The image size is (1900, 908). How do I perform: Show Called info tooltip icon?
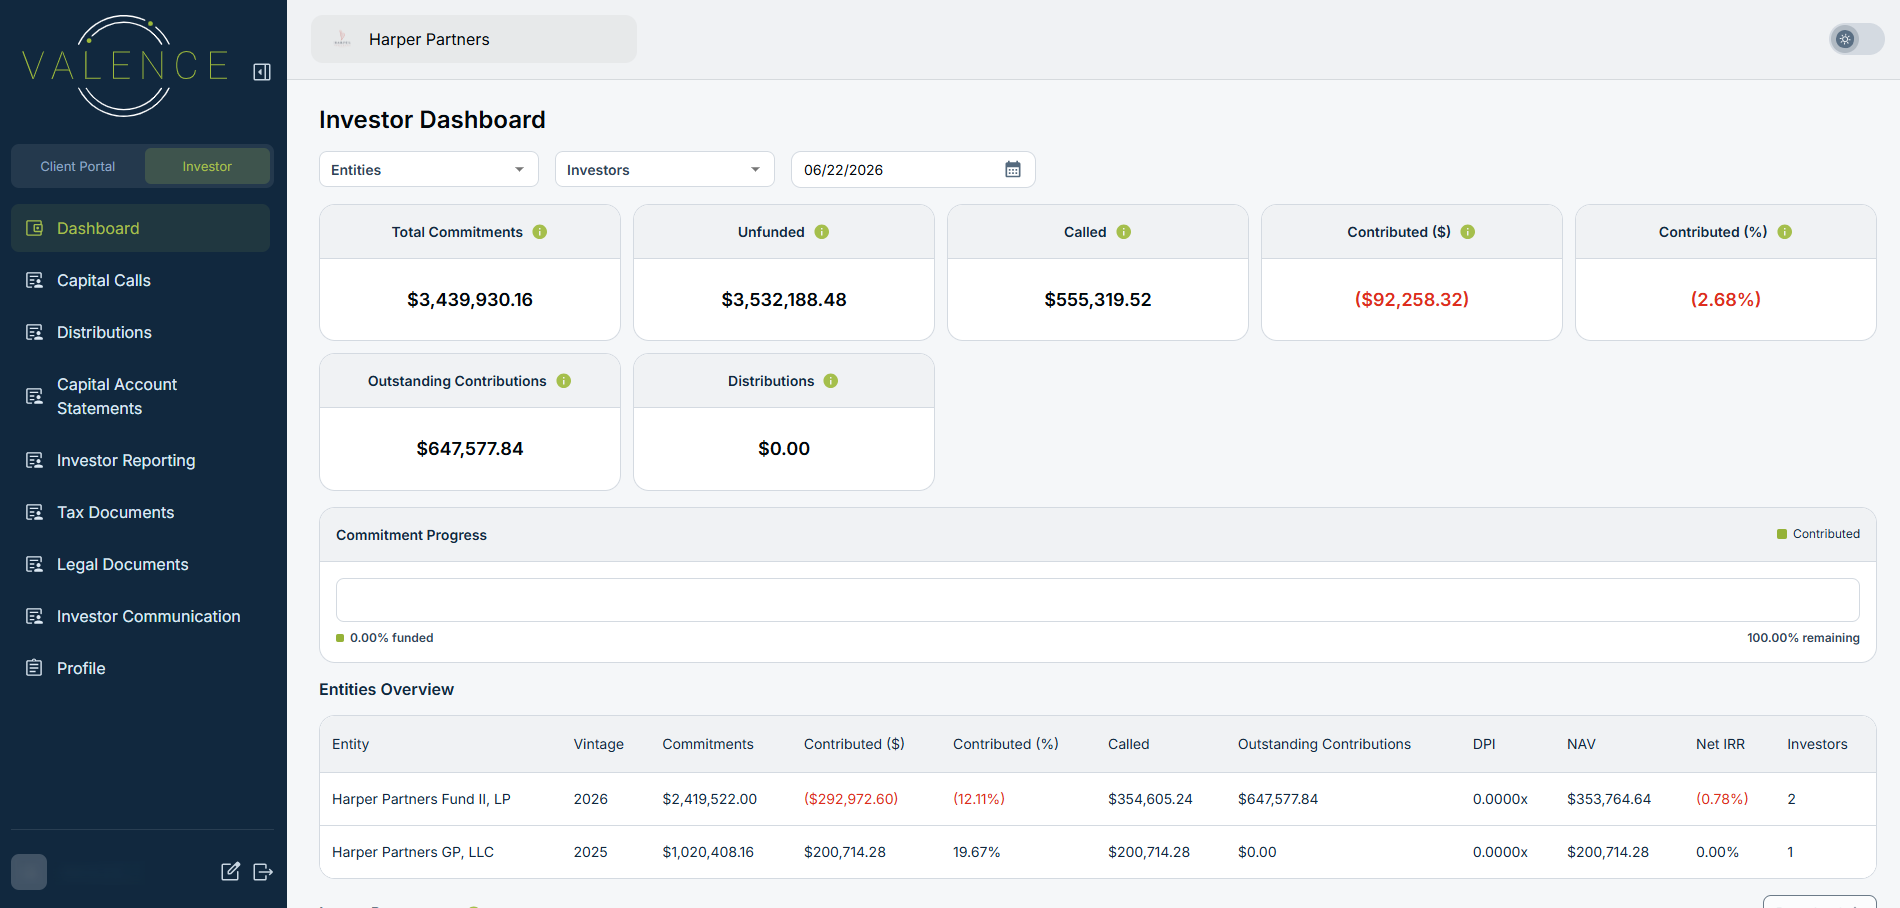coord(1124,232)
